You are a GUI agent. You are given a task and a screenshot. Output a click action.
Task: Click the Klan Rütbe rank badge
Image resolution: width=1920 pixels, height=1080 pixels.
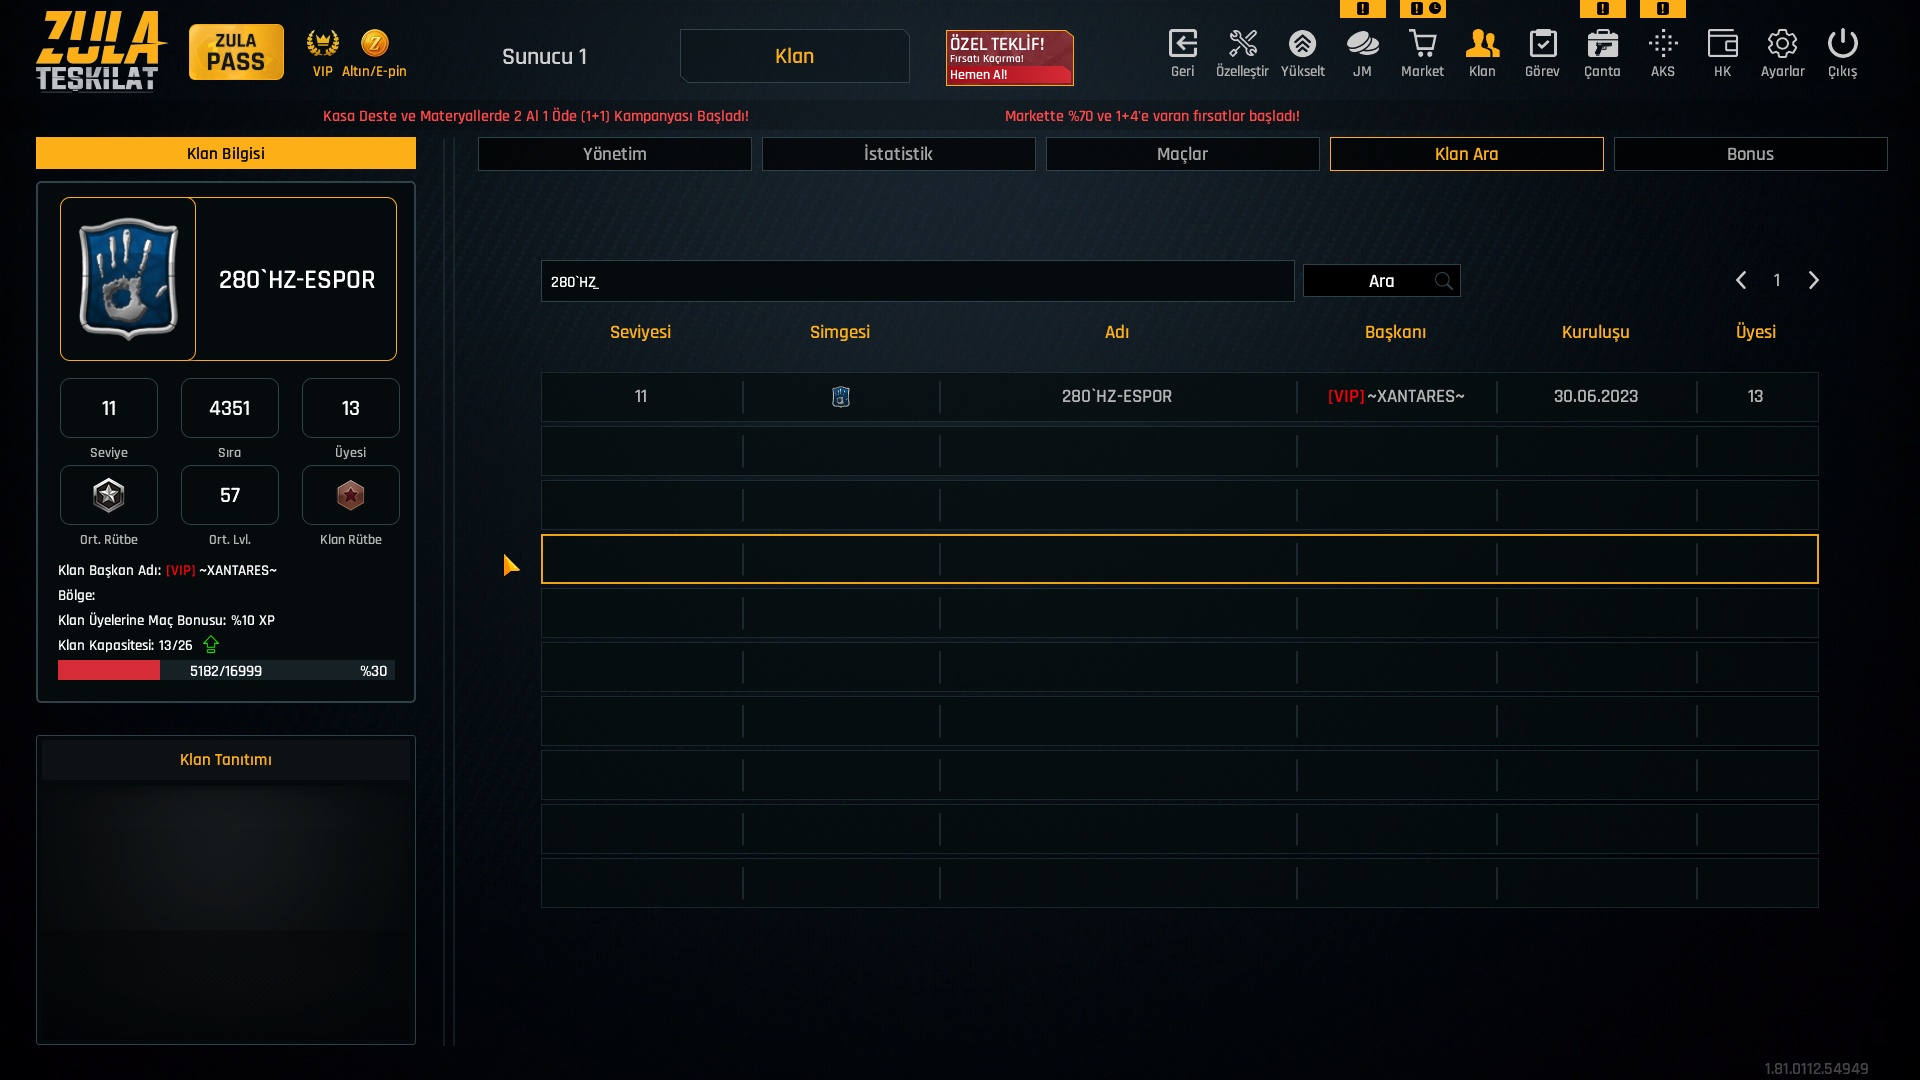[x=351, y=495]
